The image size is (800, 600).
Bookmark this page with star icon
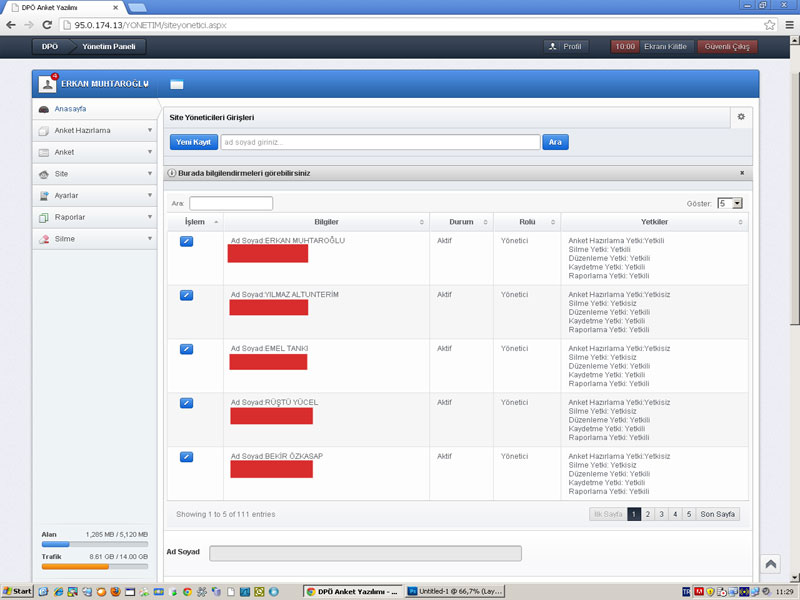coord(769,25)
